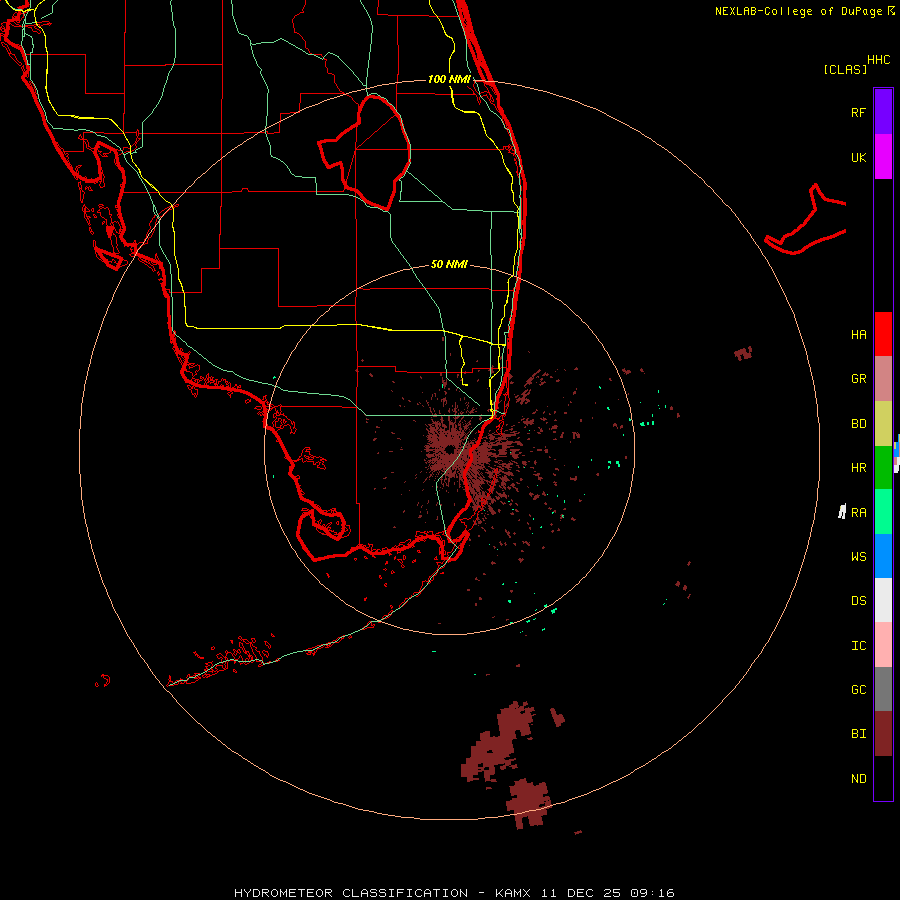
Task: Click the HR green legend color block
Action: point(883,467)
